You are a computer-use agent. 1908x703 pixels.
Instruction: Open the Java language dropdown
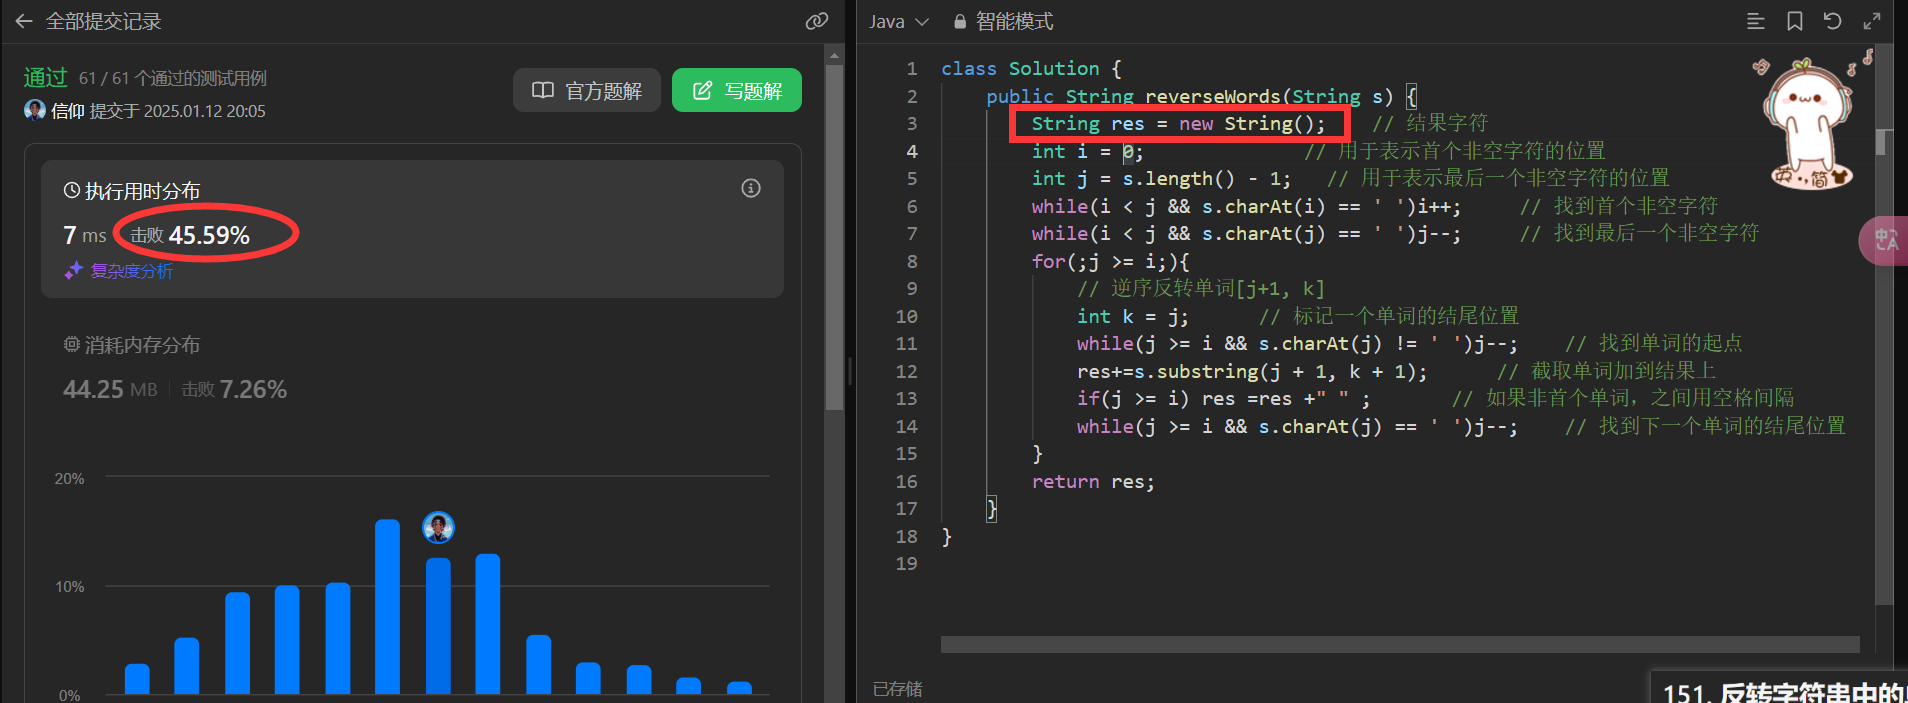pos(898,21)
